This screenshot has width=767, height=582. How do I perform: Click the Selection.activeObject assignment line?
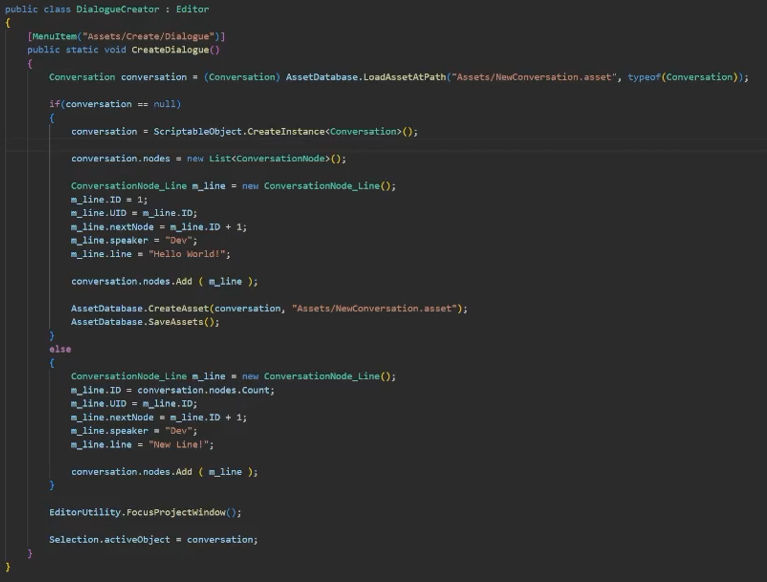click(x=153, y=539)
